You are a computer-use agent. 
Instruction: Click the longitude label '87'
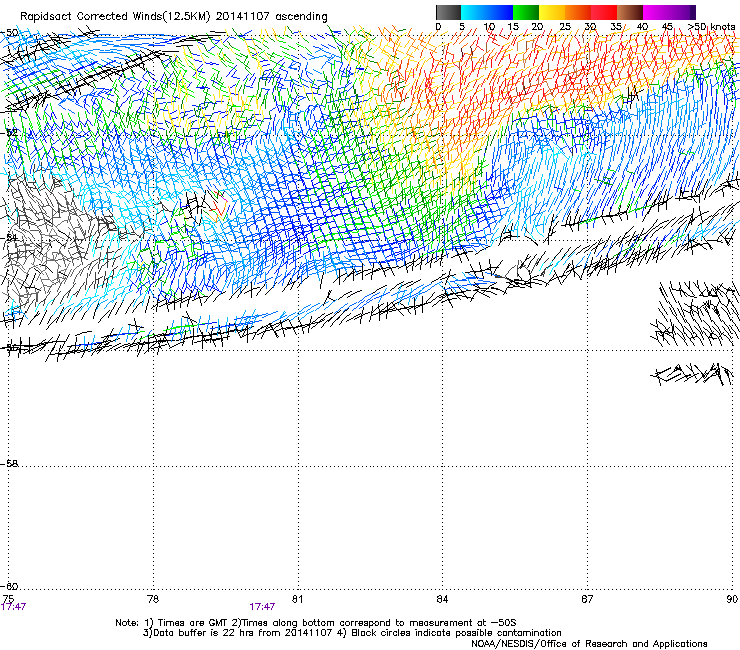[x=587, y=599]
